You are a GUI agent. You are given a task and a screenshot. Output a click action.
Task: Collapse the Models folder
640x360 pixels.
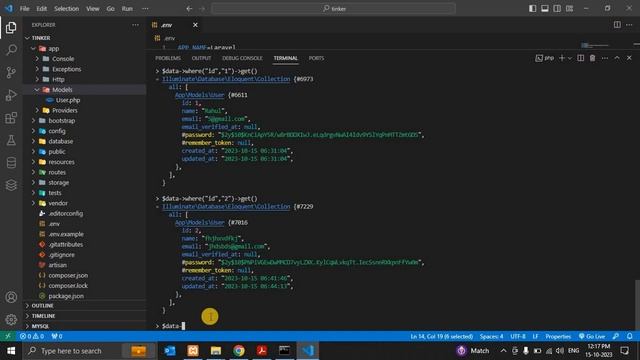[x=62, y=90]
